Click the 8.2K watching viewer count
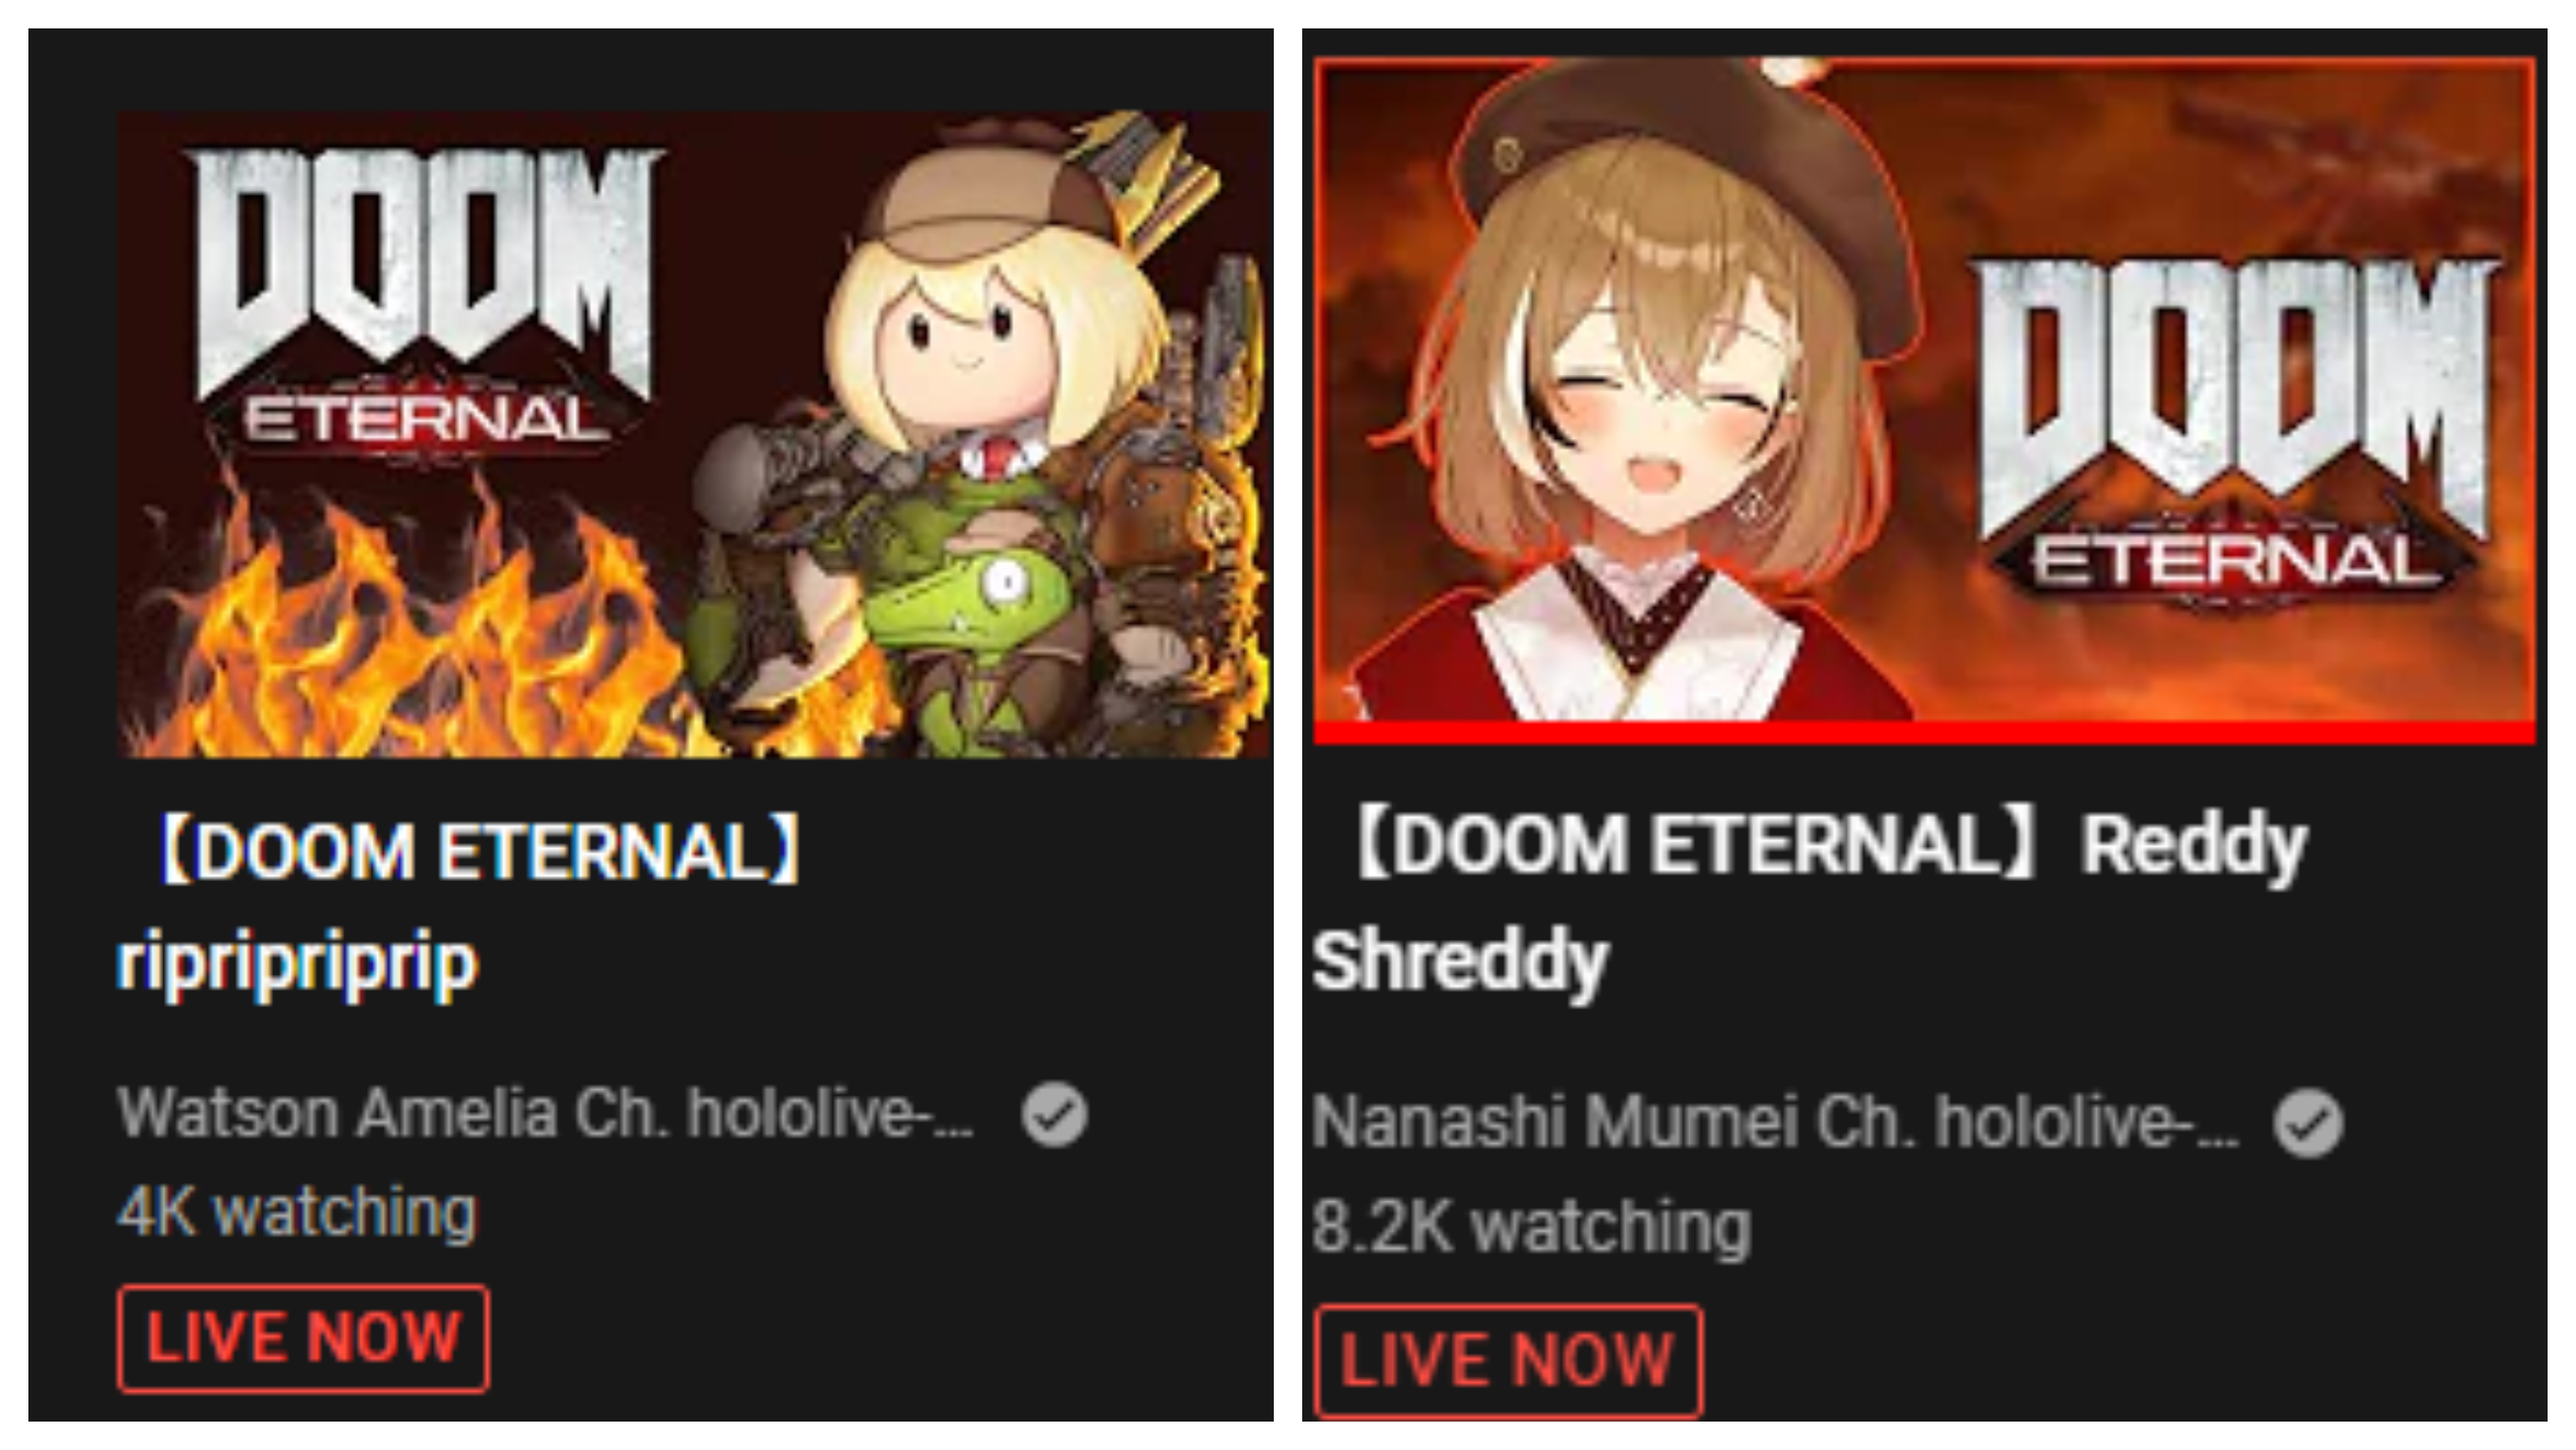This screenshot has width=2576, height=1450. 1531,1227
